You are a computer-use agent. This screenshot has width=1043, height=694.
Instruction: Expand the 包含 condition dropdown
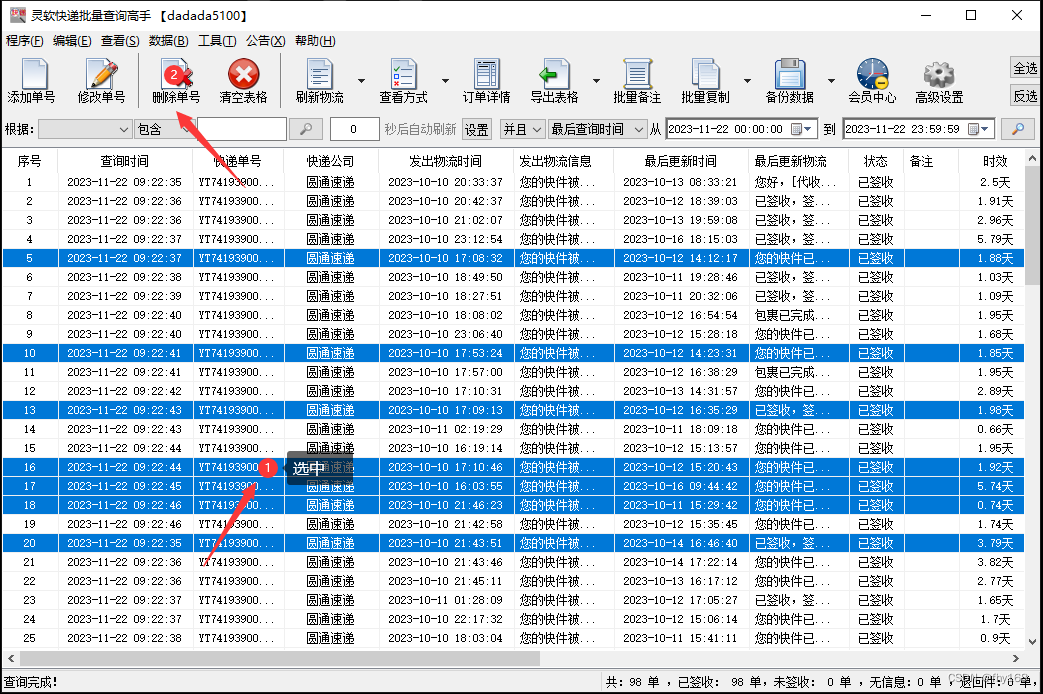tap(186, 129)
